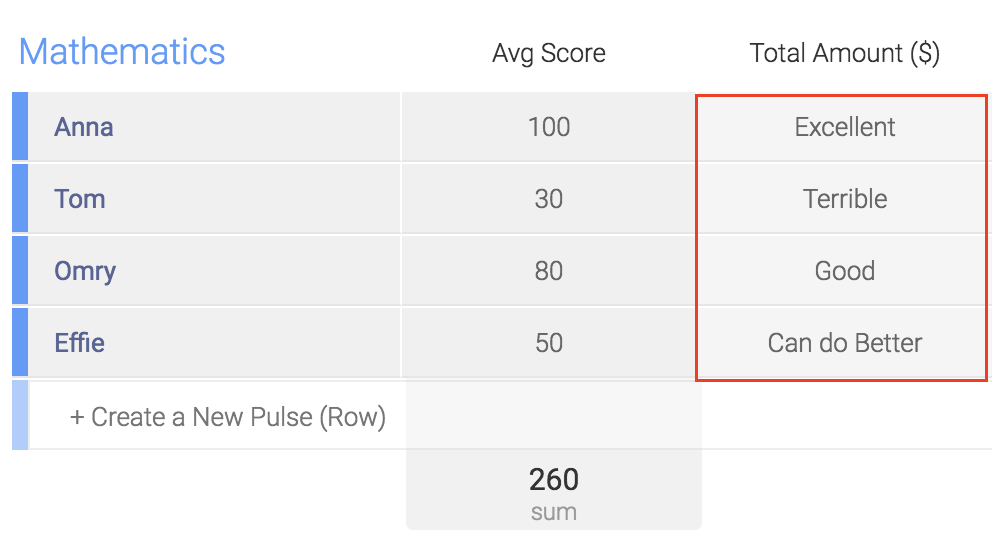This screenshot has width=992, height=550.
Task: Edit Tom's Avg Score cell showing 30
Action: (x=549, y=199)
